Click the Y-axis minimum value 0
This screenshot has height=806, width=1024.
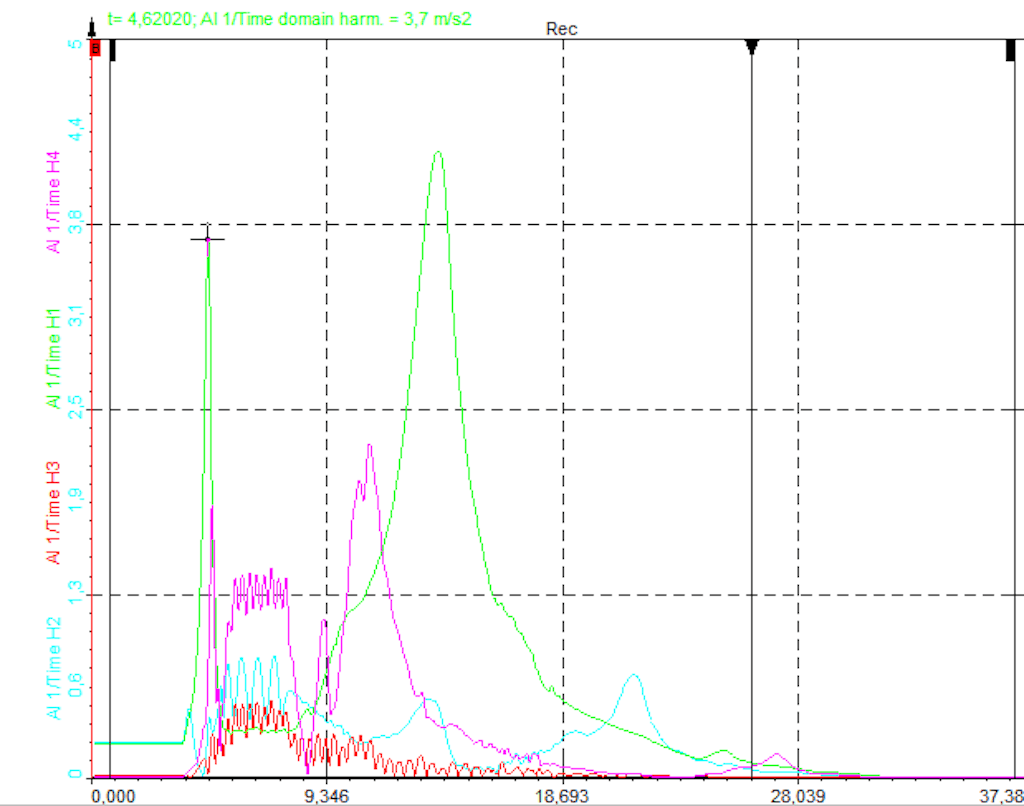tap(76, 773)
